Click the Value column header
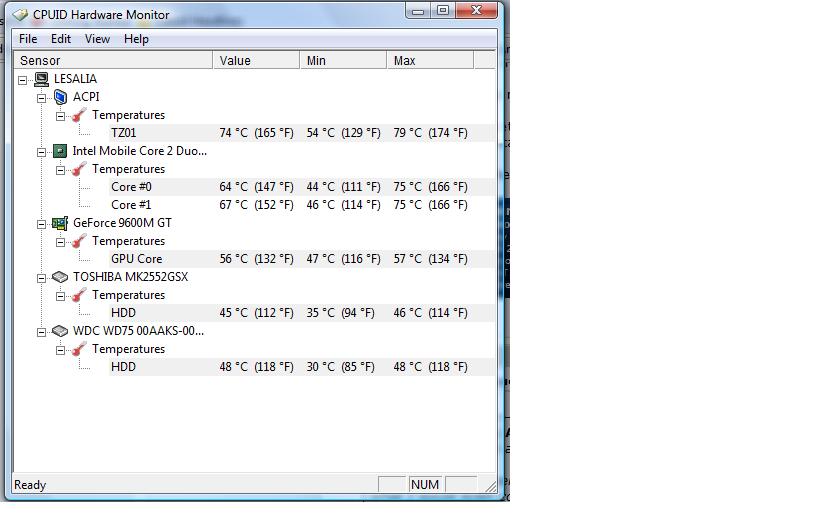Screen dimensions: 840x525 click(x=256, y=60)
